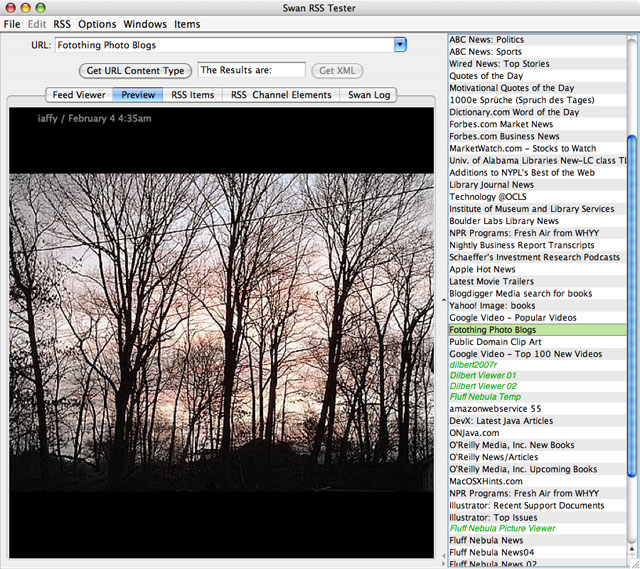Open the RSS Channel Elements tab
The width and height of the screenshot is (640, 569).
click(x=281, y=95)
